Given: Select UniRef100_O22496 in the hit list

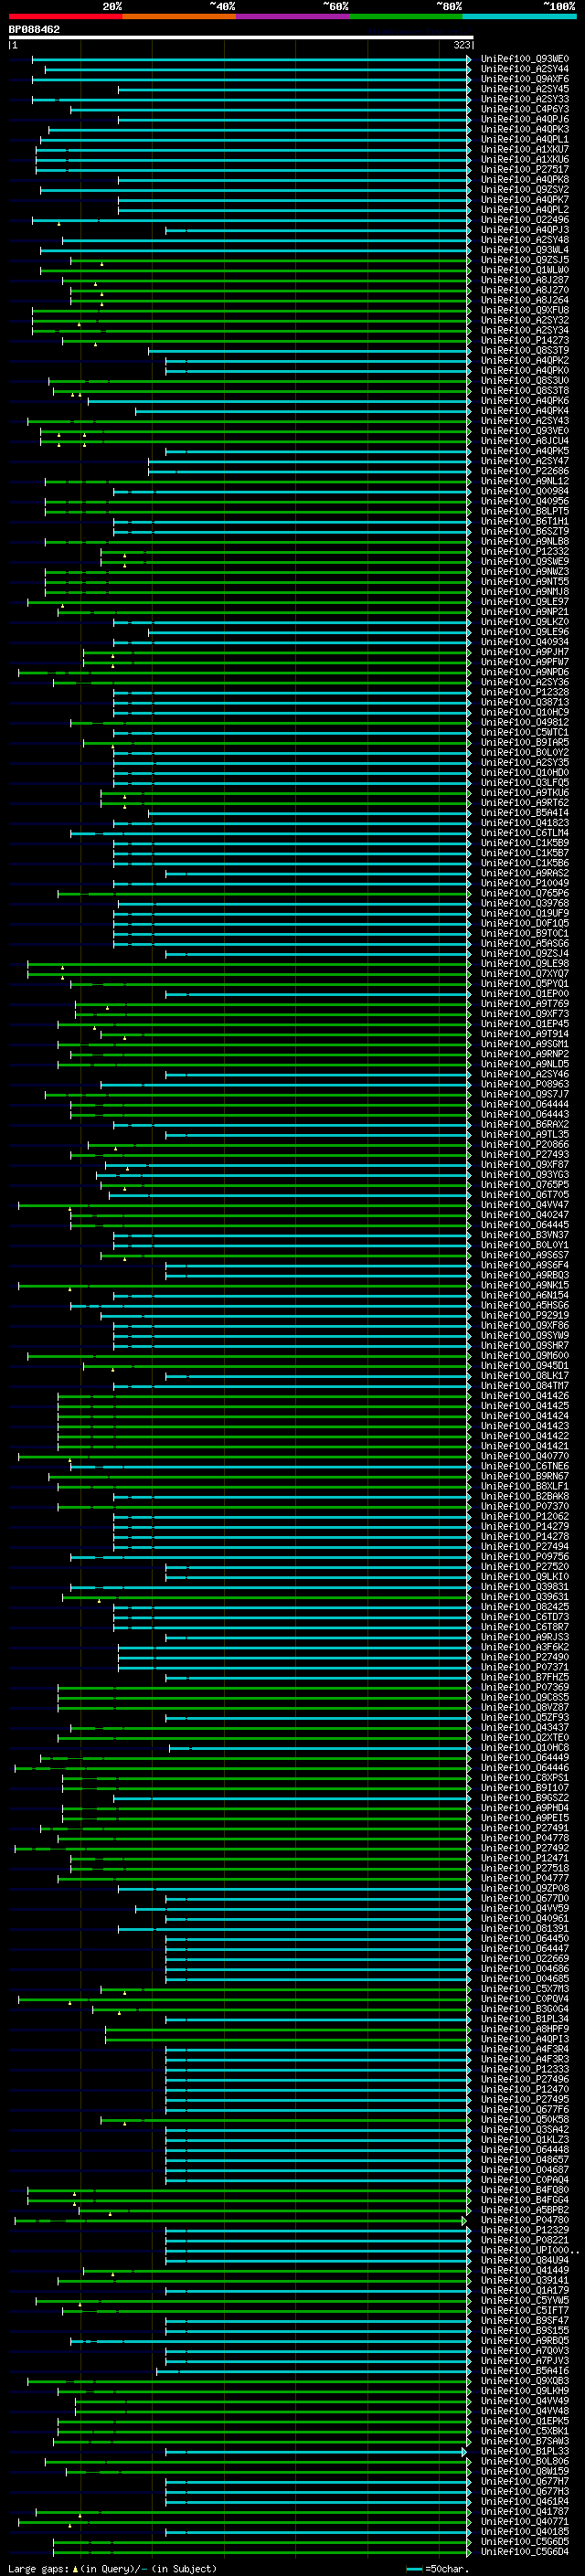Looking at the screenshot, I should pos(524,220).
